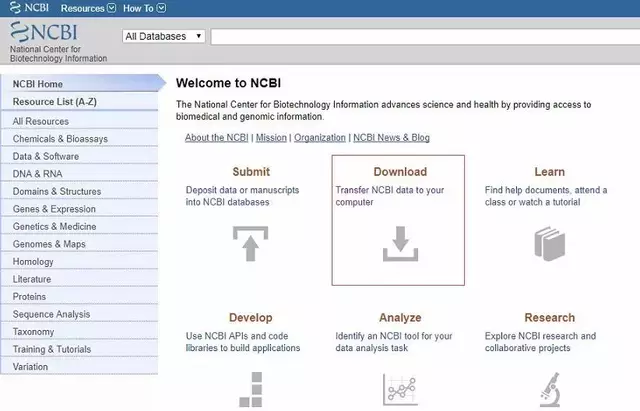Click the Submit heading

[x=251, y=172]
